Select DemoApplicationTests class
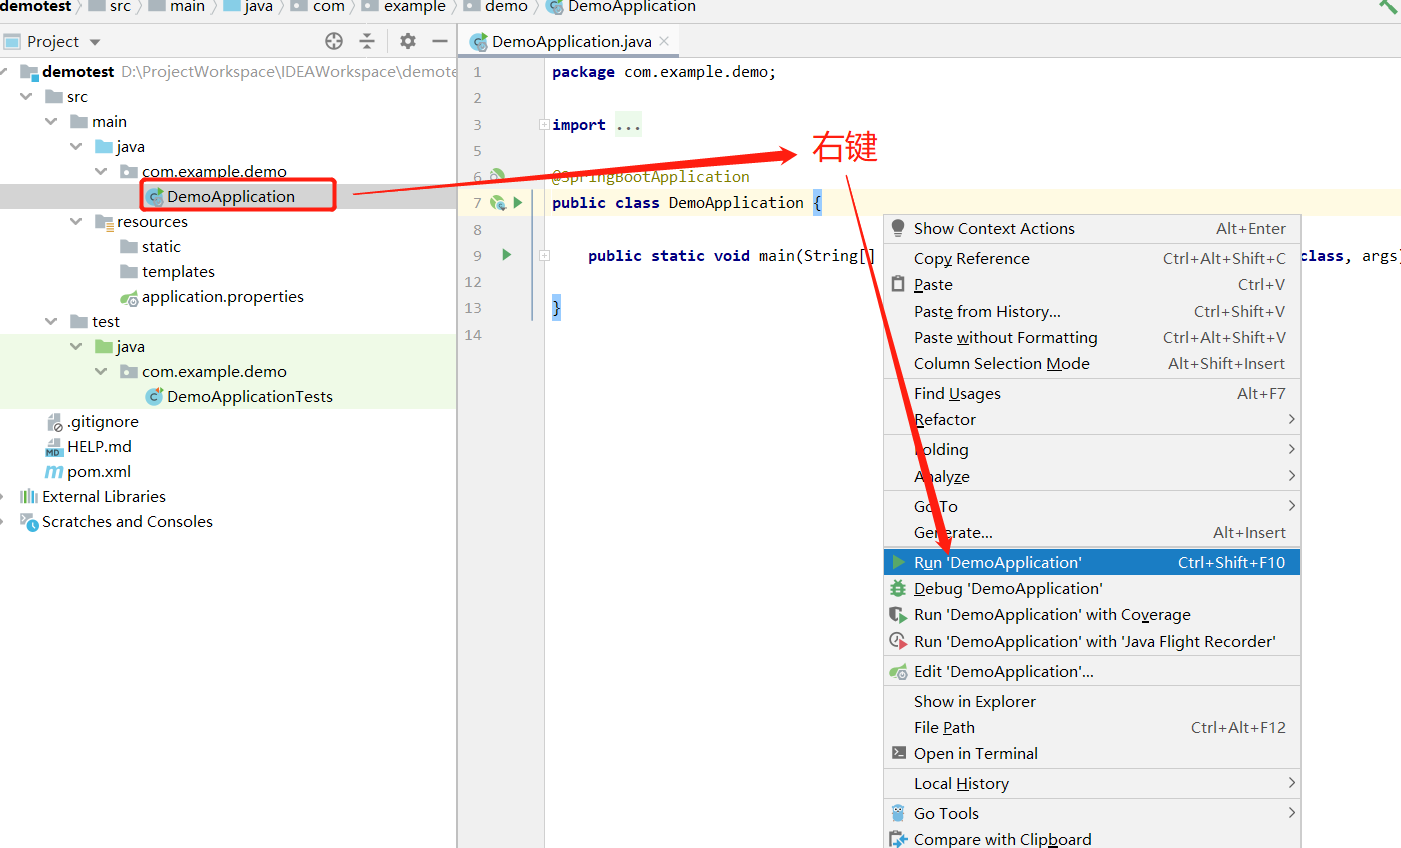 pyautogui.click(x=250, y=396)
